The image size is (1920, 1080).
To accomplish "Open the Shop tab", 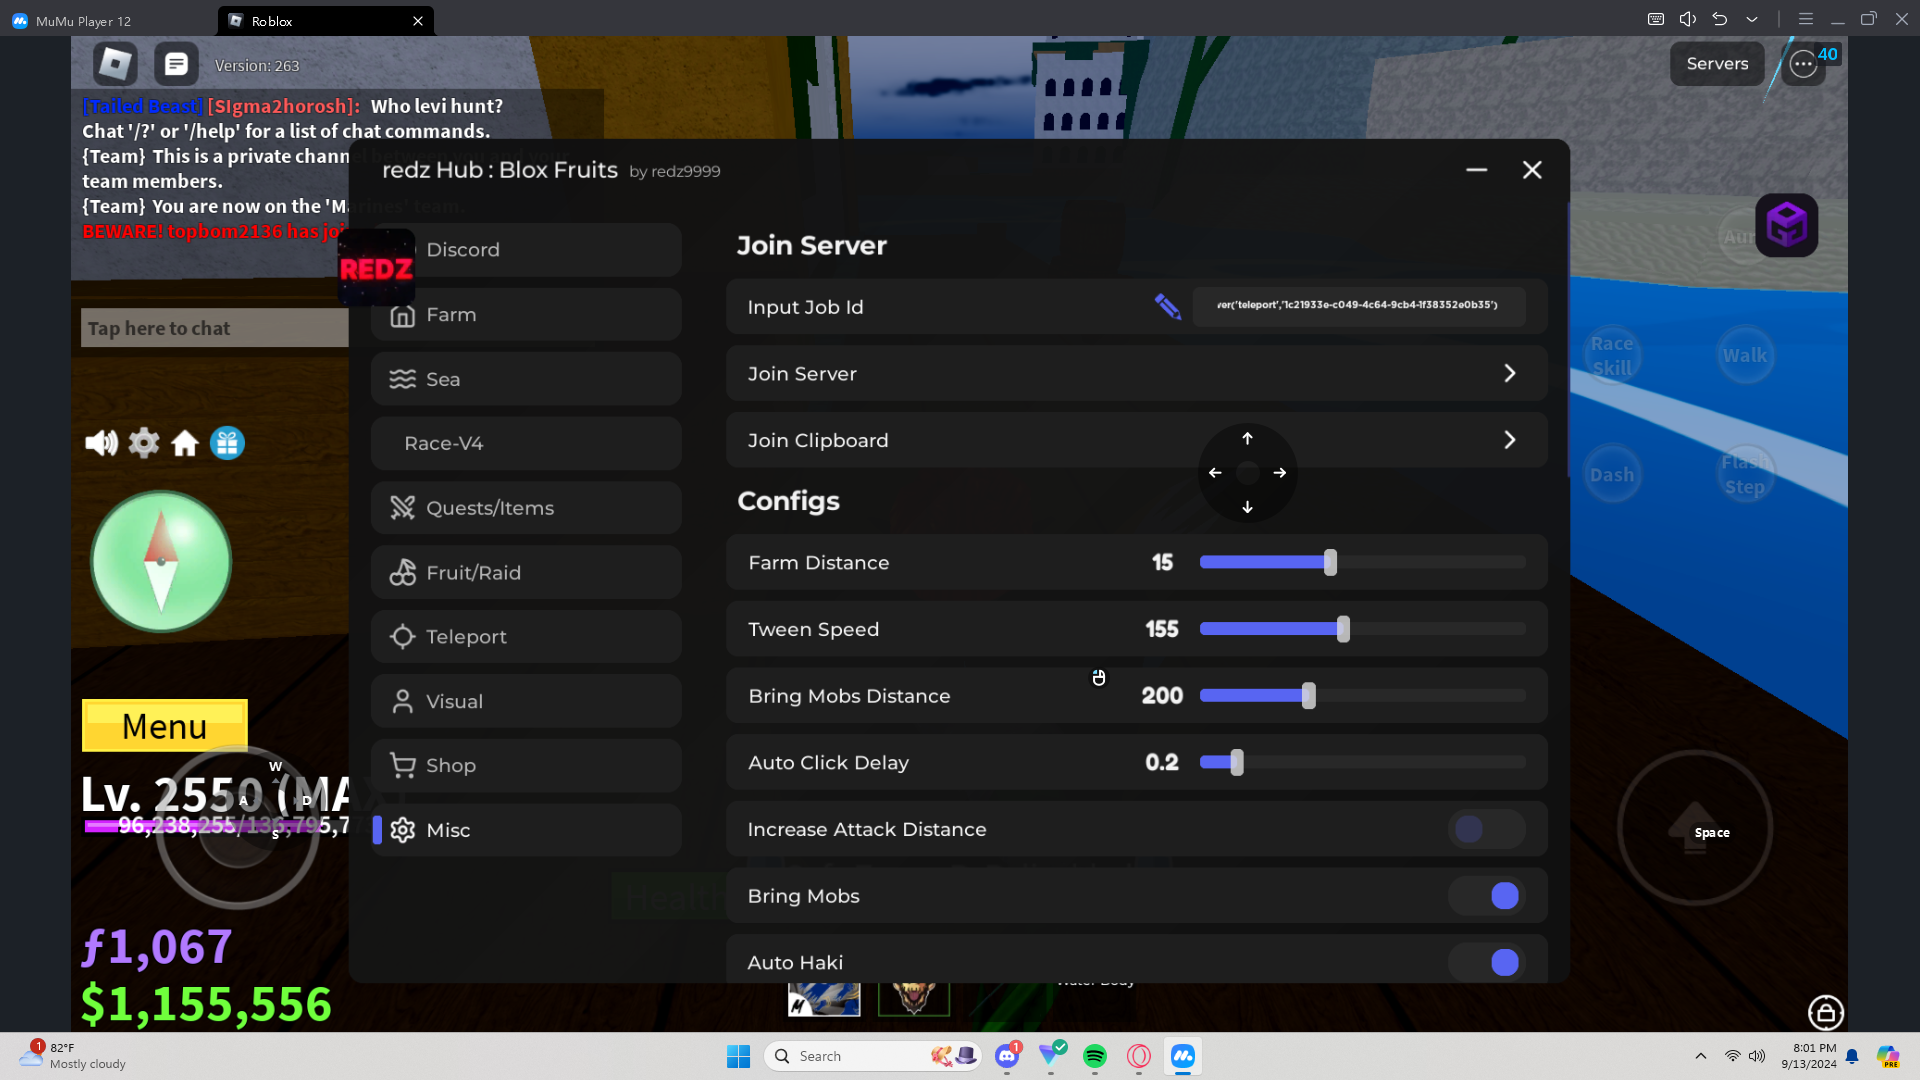I will (526, 766).
